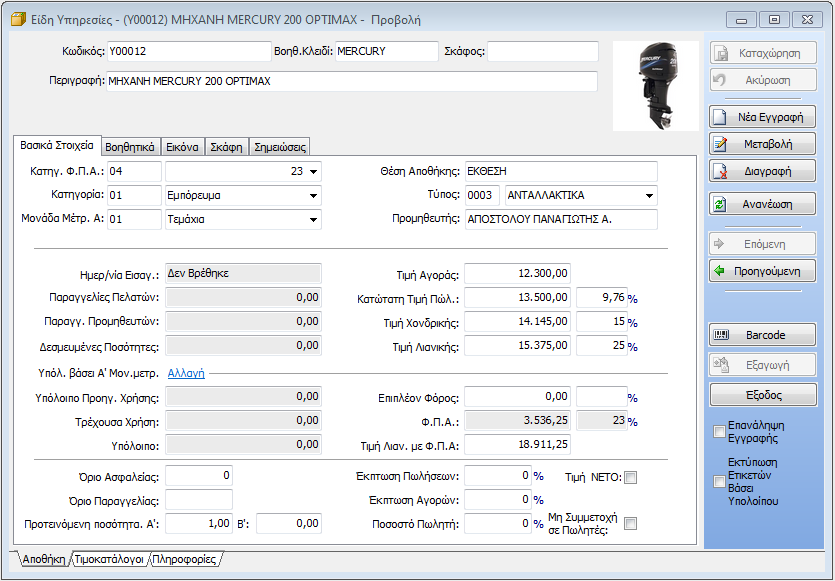Exit the form with Έξοδος
Viewport: 835px width, 581px height.
[x=763, y=395]
